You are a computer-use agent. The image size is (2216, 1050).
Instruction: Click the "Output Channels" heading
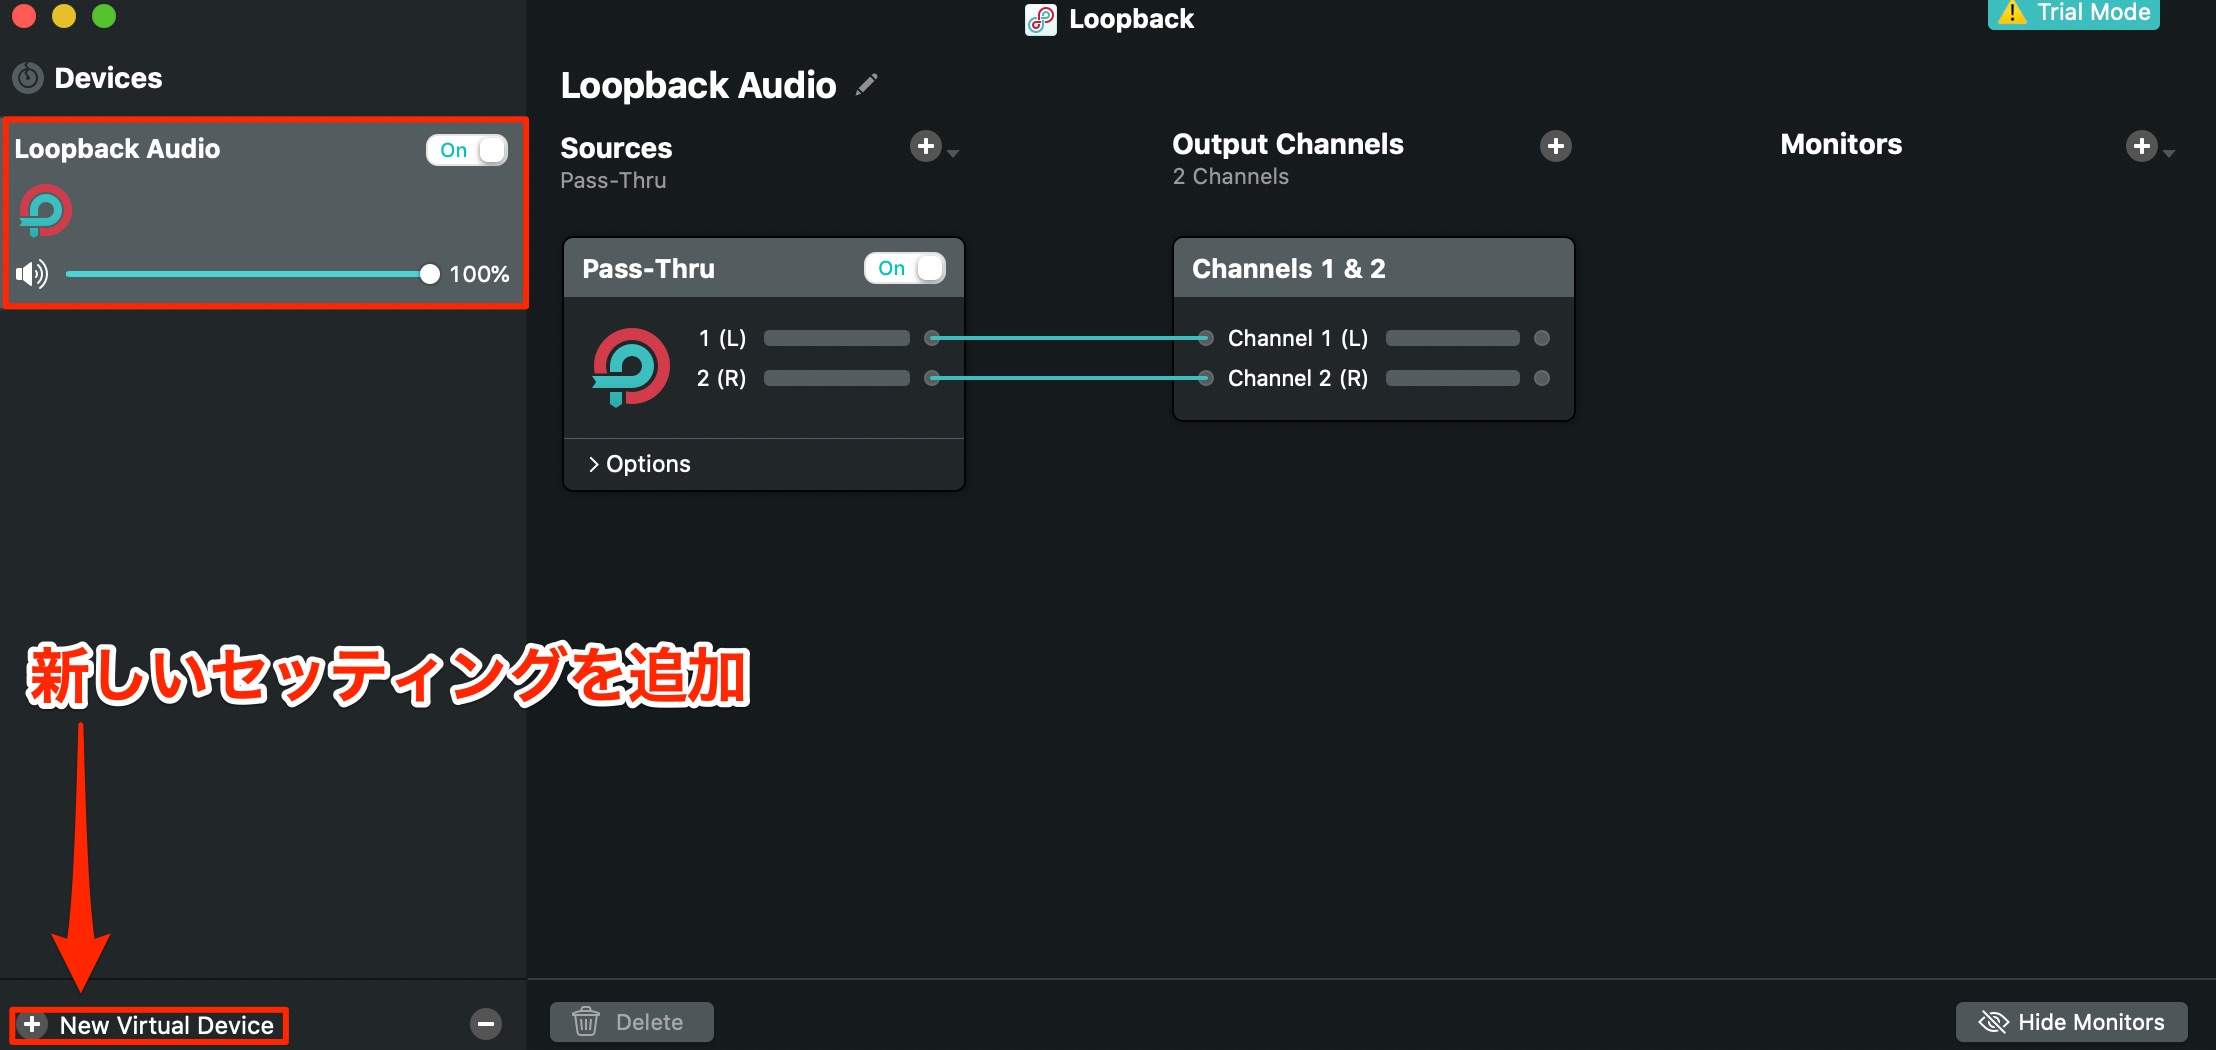point(1288,144)
